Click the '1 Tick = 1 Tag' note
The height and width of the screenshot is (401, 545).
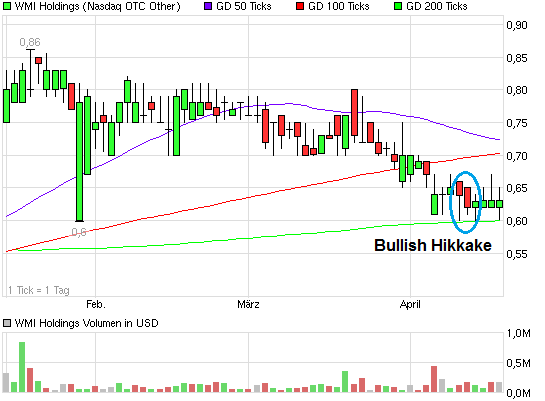(x=39, y=290)
